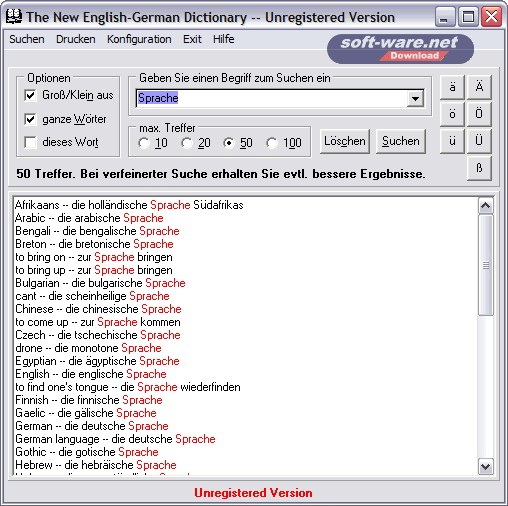Open the Drucken menu
This screenshot has height=506, width=508.
pos(76,39)
